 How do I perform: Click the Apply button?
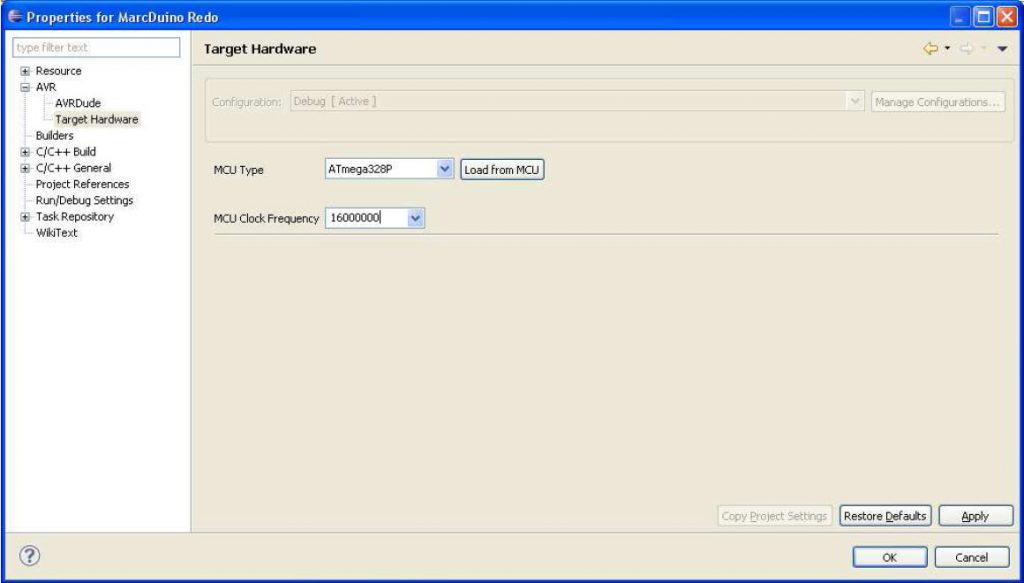[x=975, y=516]
